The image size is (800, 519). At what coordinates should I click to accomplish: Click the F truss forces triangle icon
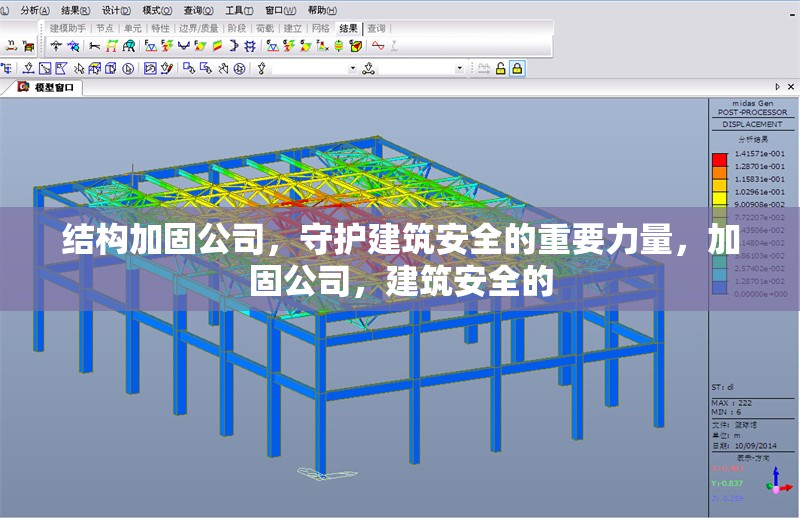tap(150, 46)
